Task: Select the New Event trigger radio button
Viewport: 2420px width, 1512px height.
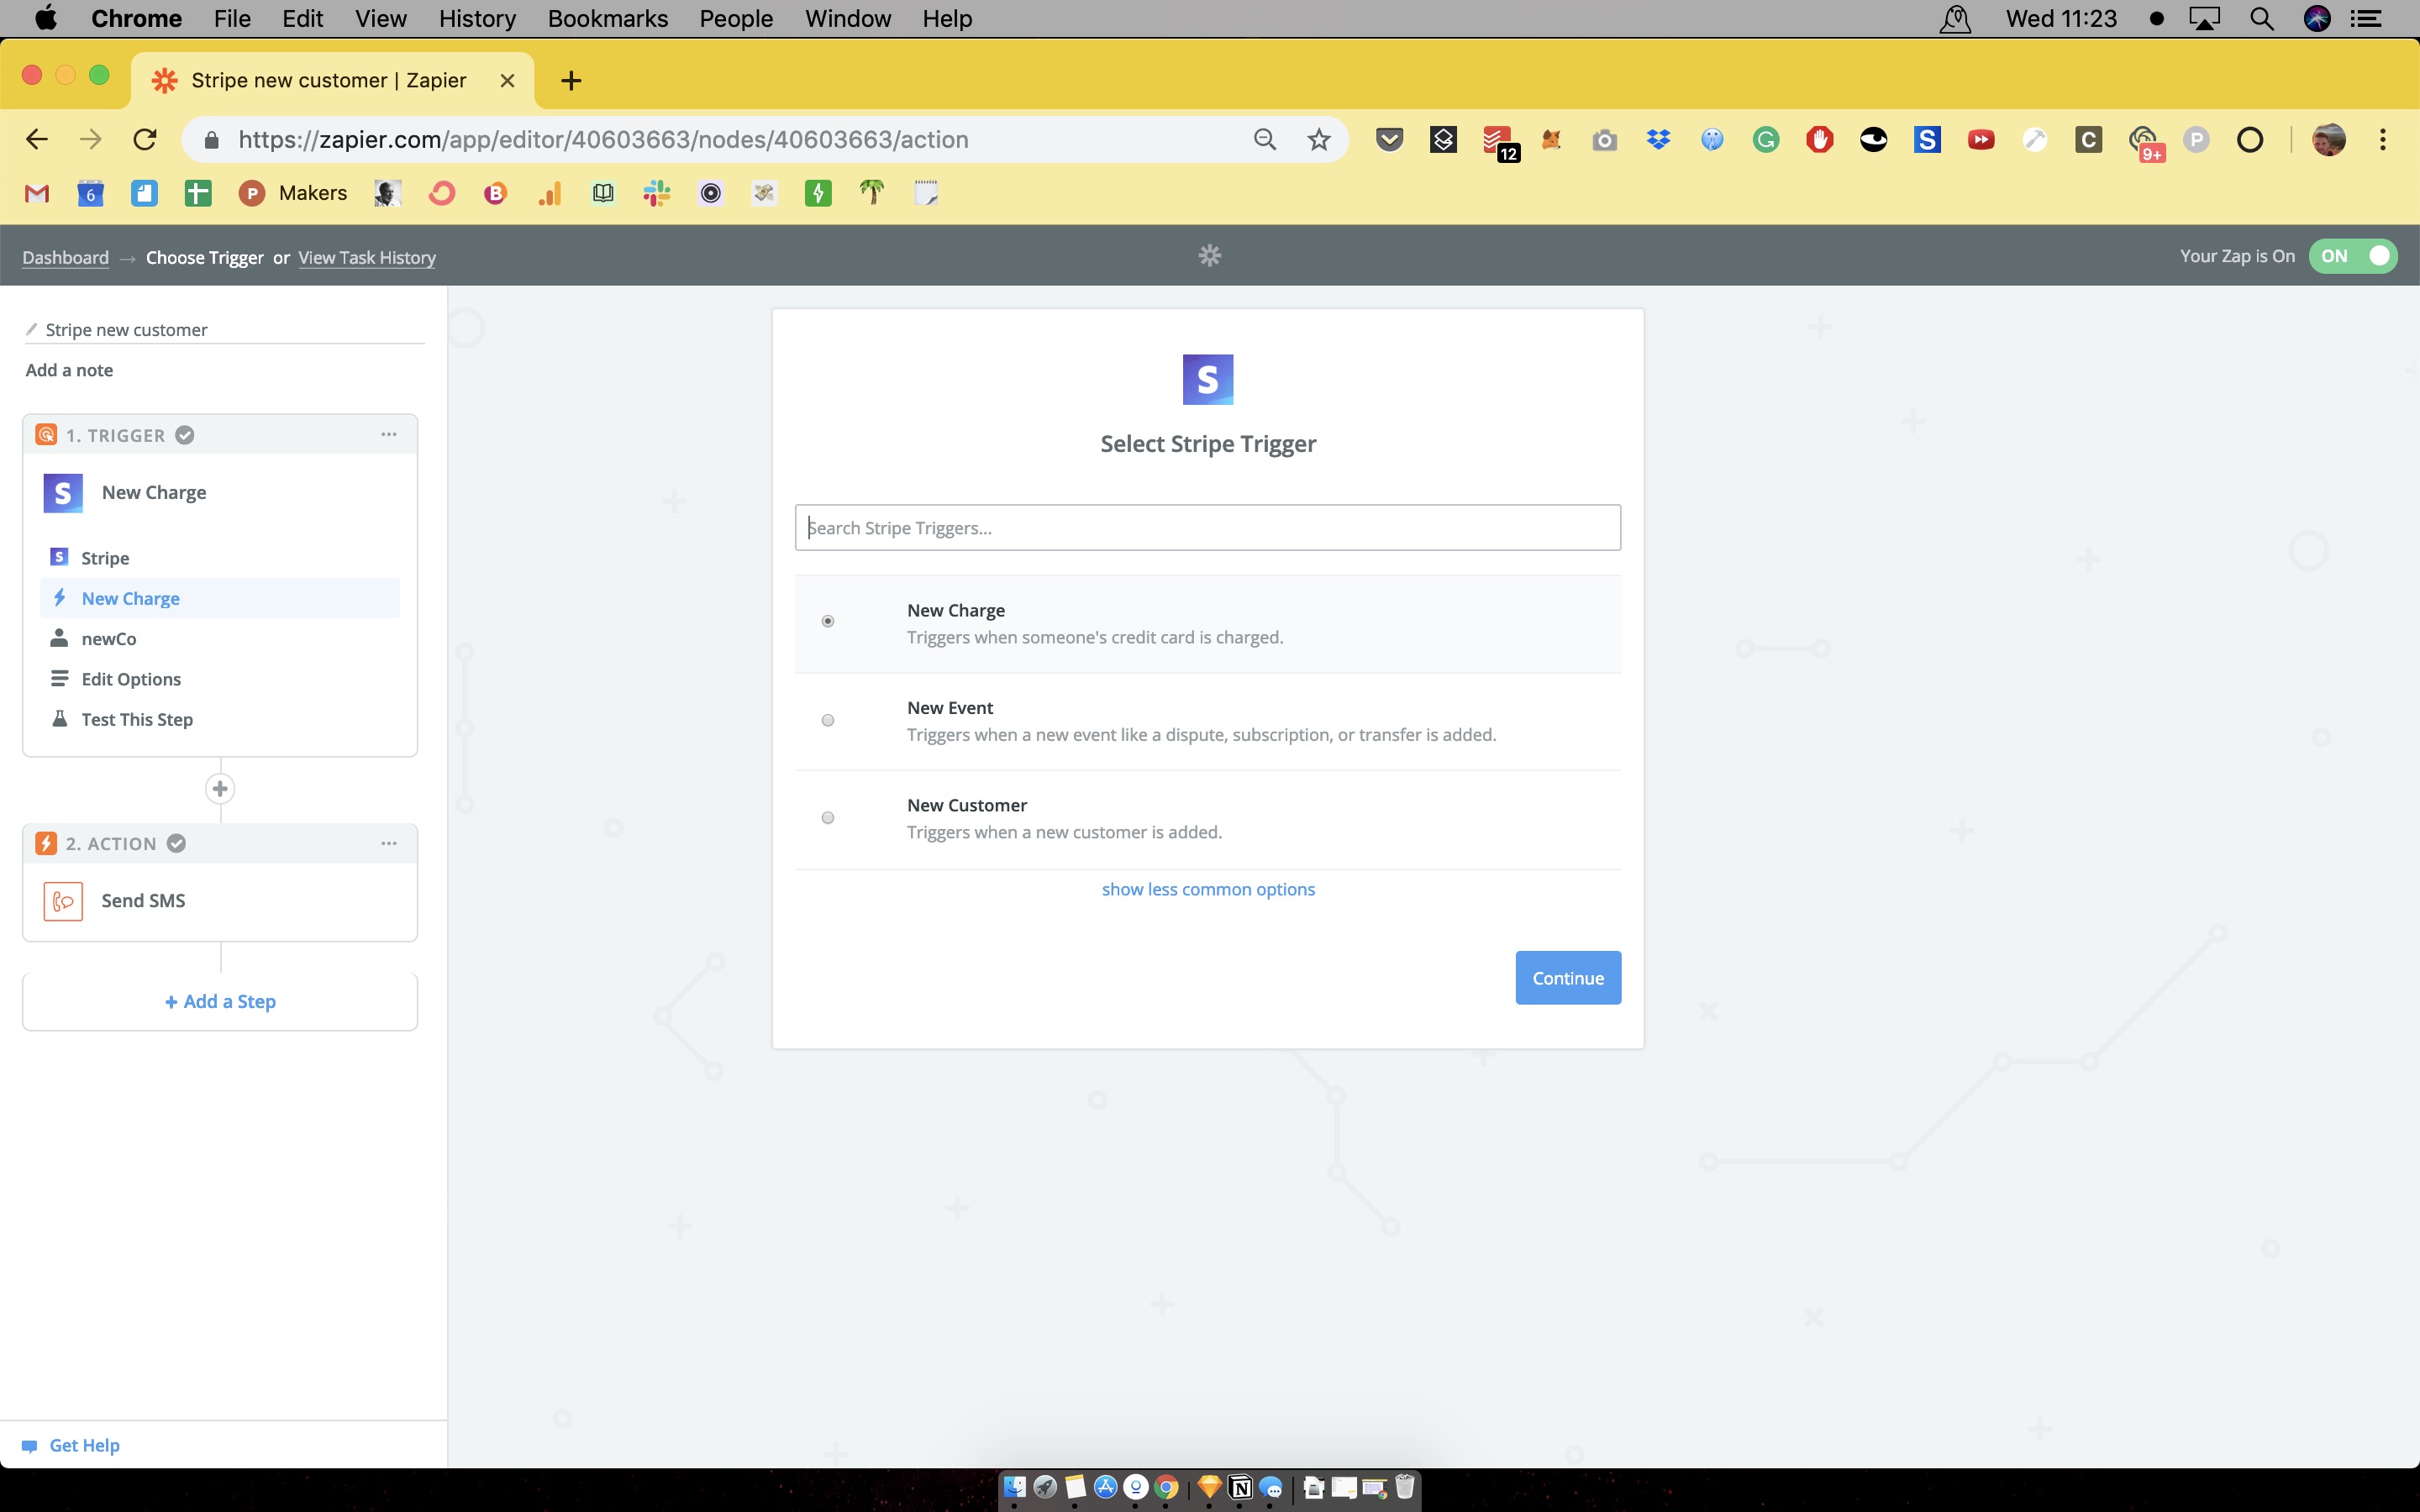Action: (x=828, y=720)
